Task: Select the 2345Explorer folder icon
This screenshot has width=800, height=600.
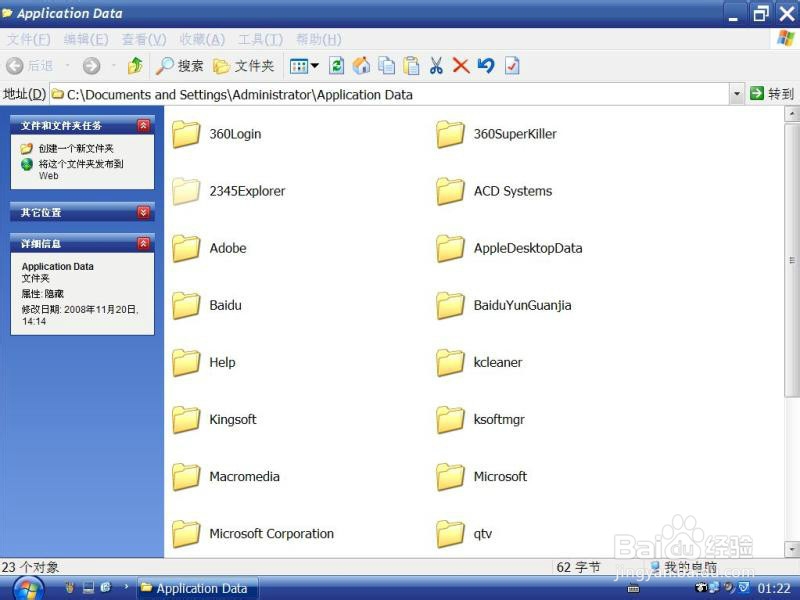Action: (x=186, y=191)
